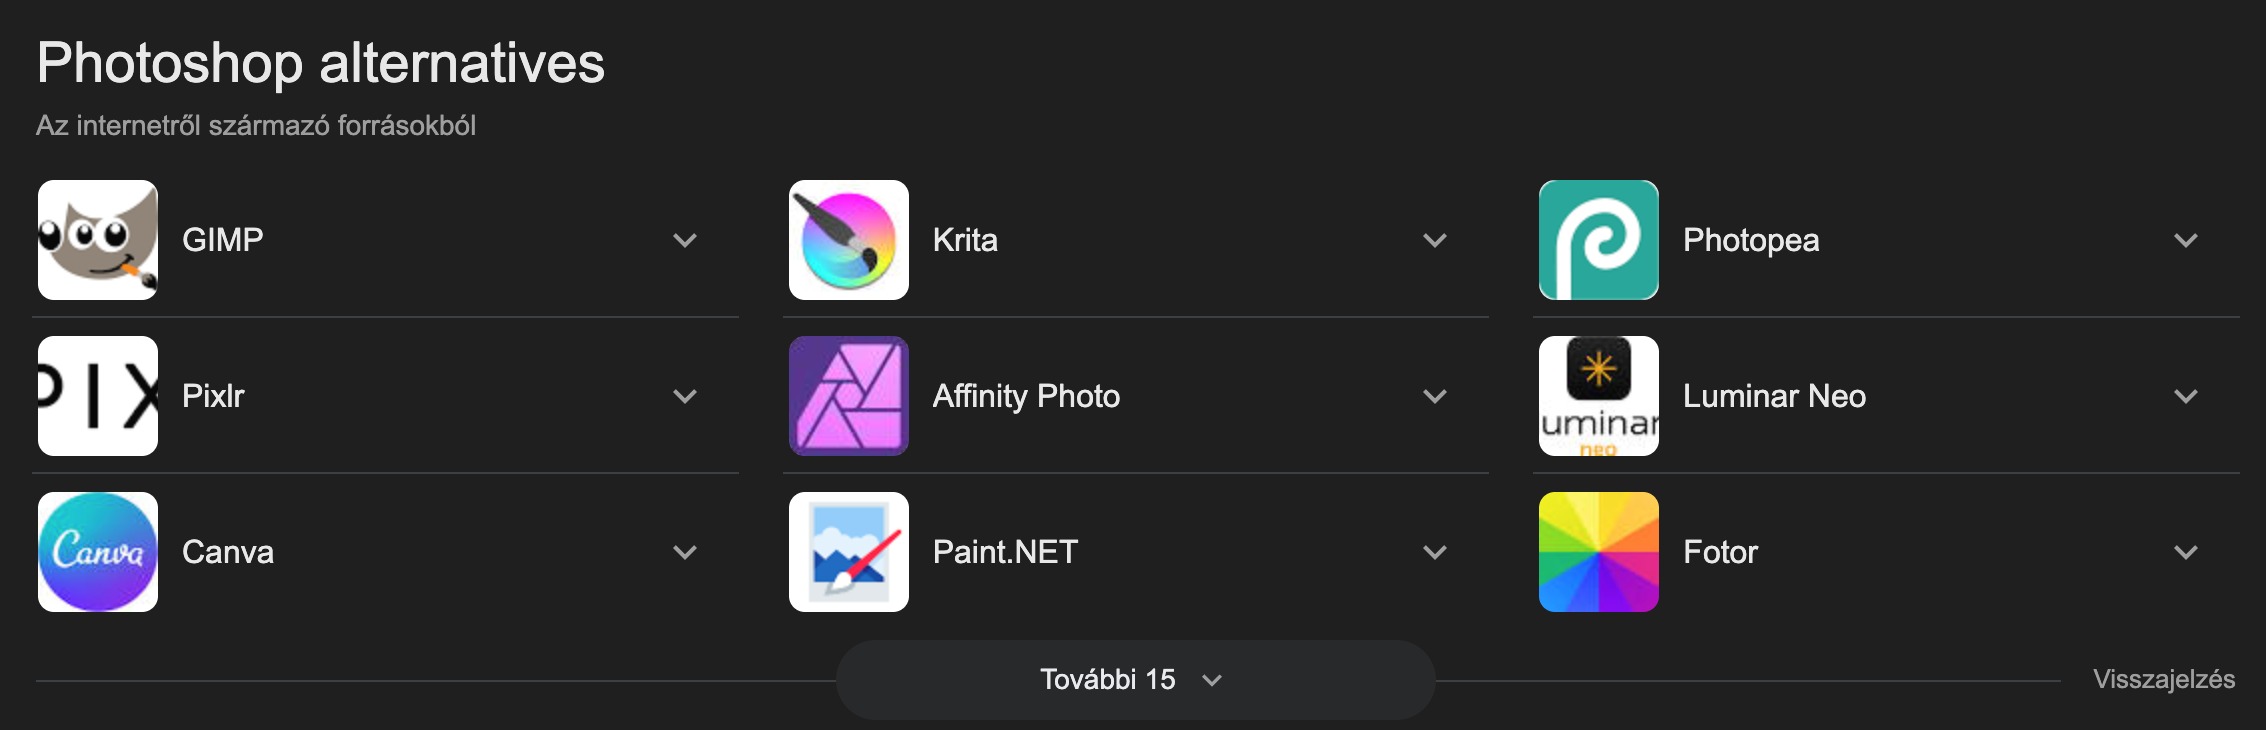The height and width of the screenshot is (730, 2266).
Task: Select the Luminar Neo app icon
Action: point(1599,395)
